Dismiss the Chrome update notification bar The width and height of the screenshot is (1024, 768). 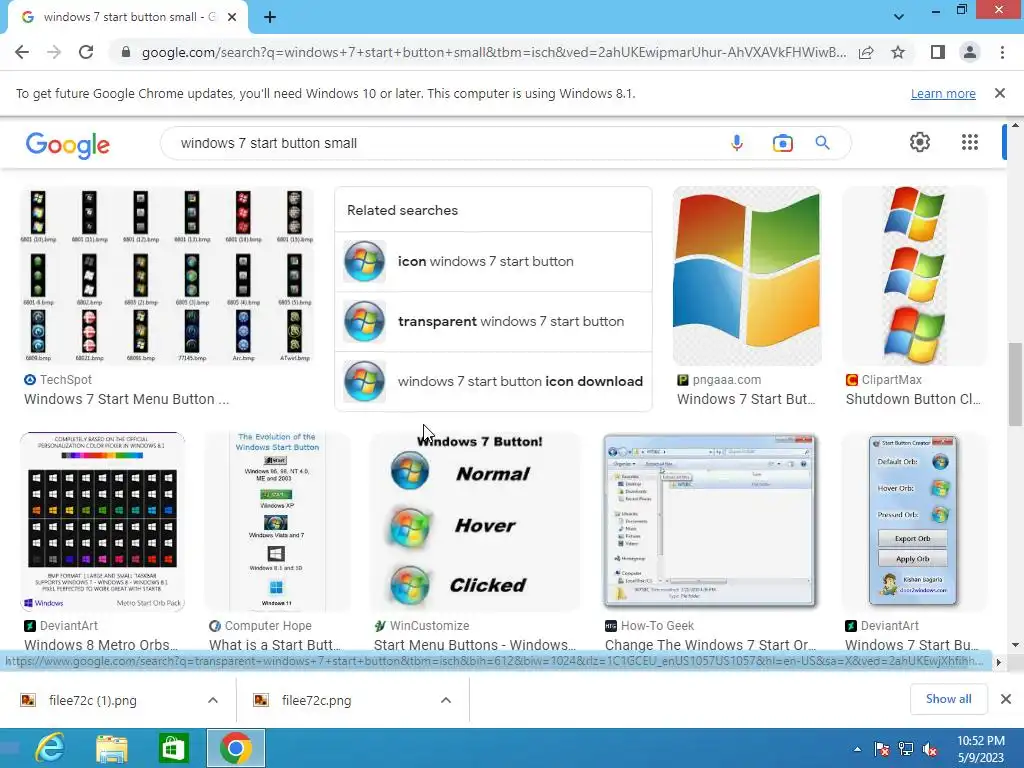click(1000, 93)
